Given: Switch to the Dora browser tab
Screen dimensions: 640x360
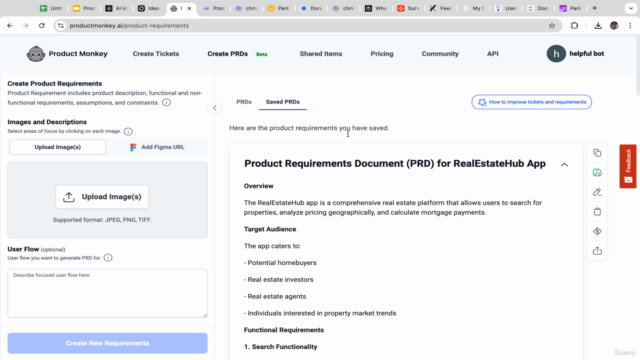Looking at the screenshot, I should (312, 8).
